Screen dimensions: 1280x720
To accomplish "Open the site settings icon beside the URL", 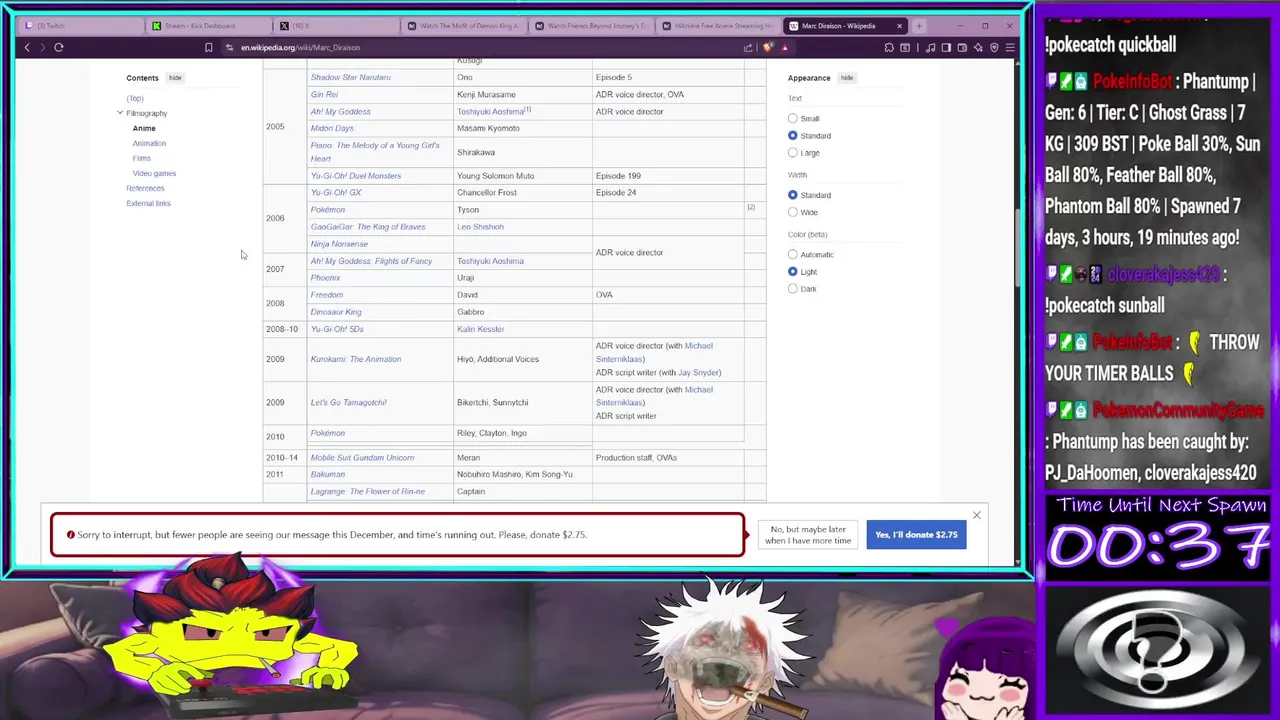I will click(x=229, y=47).
